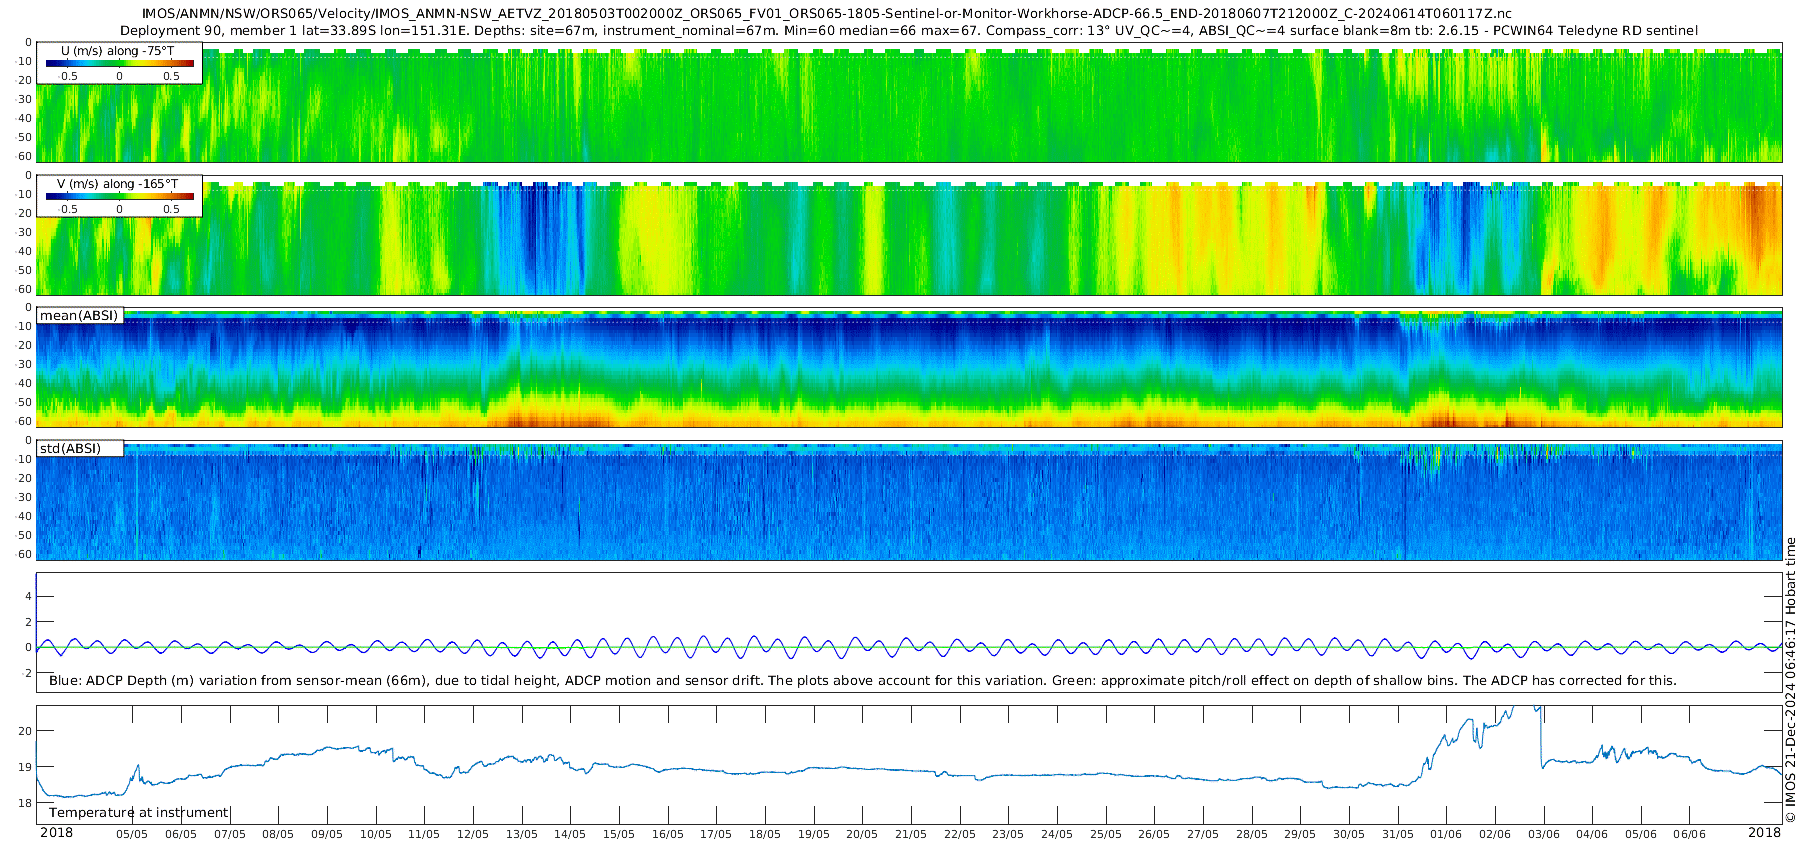Click the 'Temperature at instrument' label

pyautogui.click(x=138, y=813)
